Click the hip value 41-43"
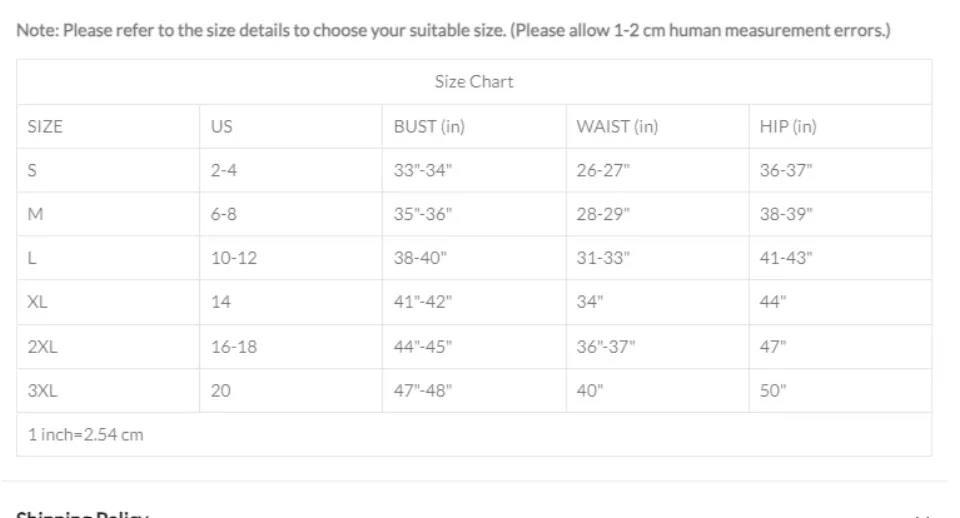960x518 pixels. (786, 259)
